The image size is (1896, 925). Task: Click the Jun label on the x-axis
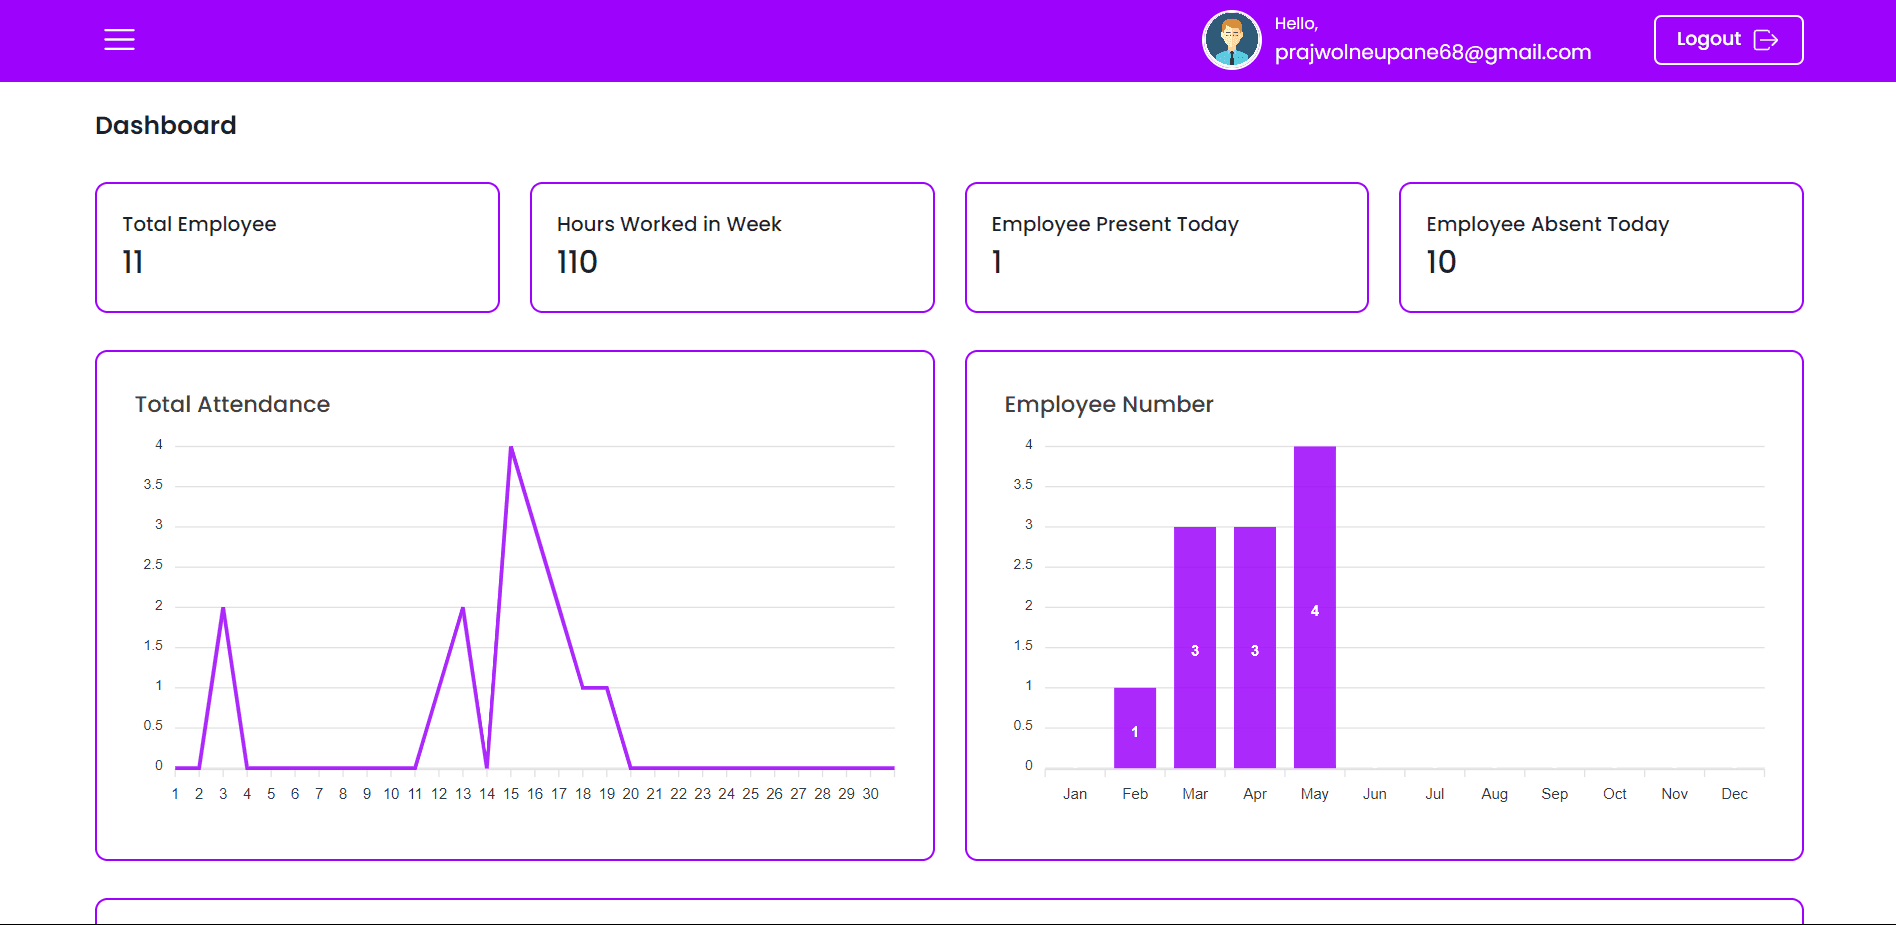pyautogui.click(x=1374, y=793)
